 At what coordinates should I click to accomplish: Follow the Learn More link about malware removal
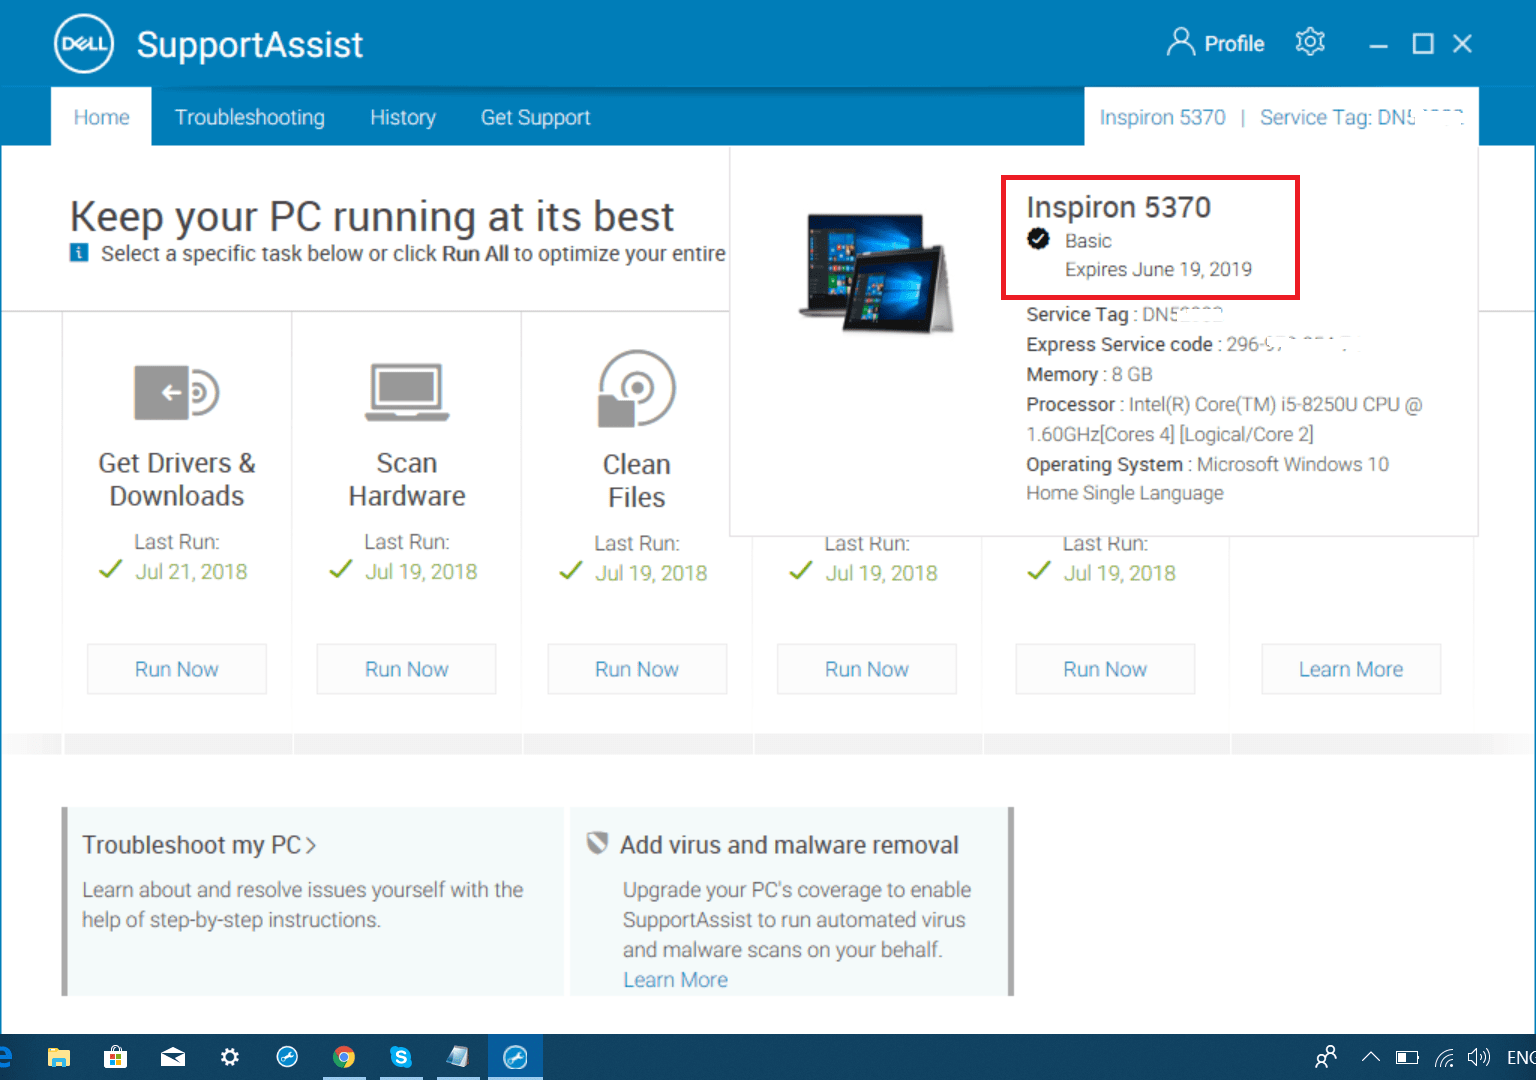pyautogui.click(x=675, y=980)
